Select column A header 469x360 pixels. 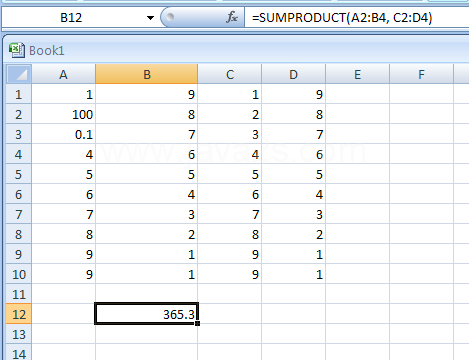point(63,74)
